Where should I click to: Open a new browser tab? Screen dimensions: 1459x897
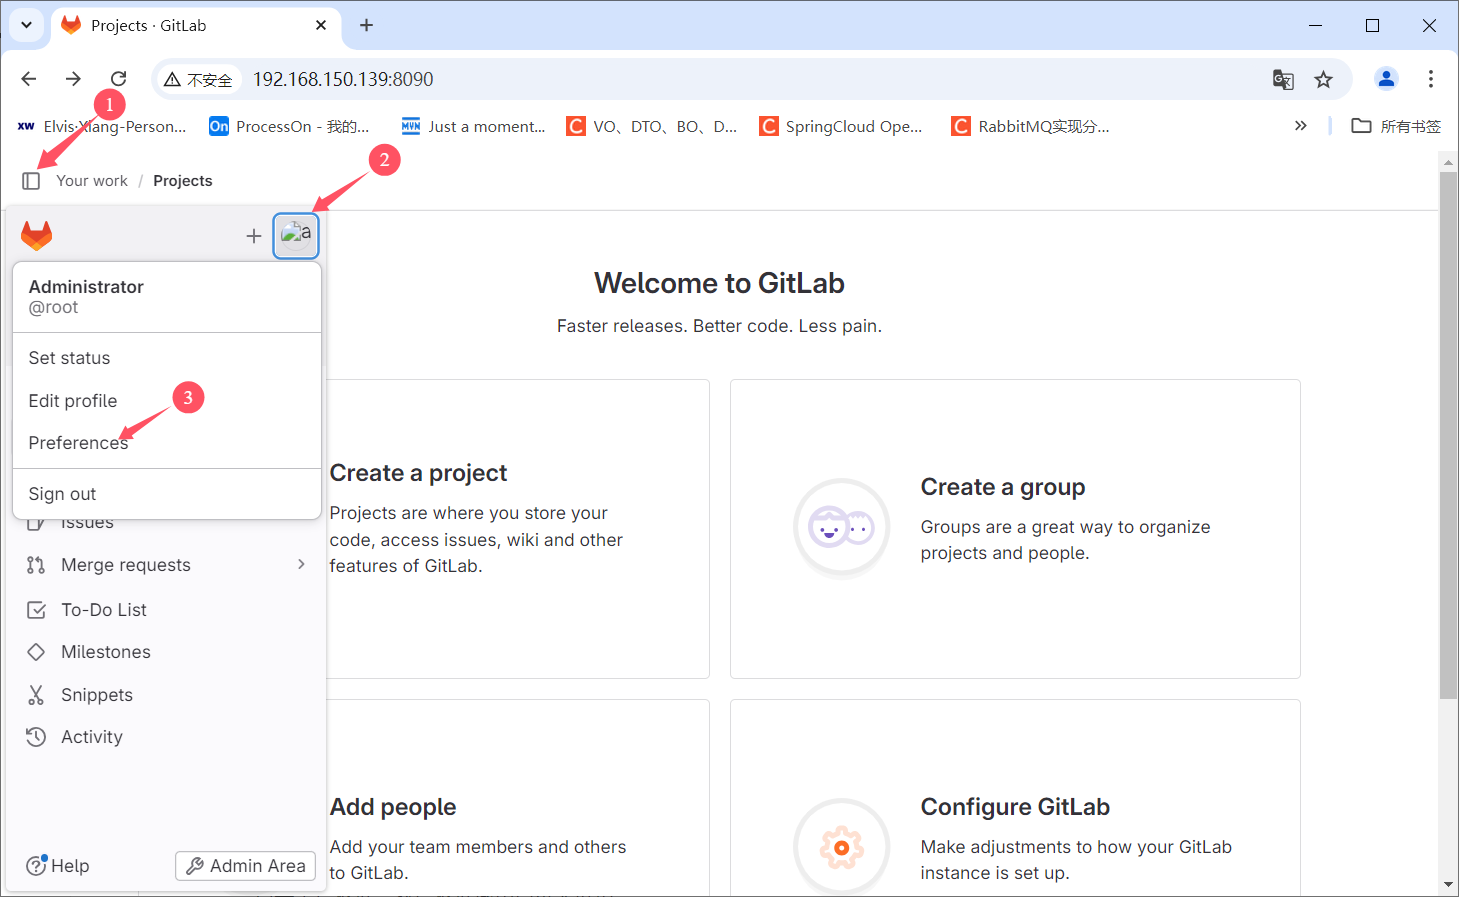pyautogui.click(x=366, y=25)
